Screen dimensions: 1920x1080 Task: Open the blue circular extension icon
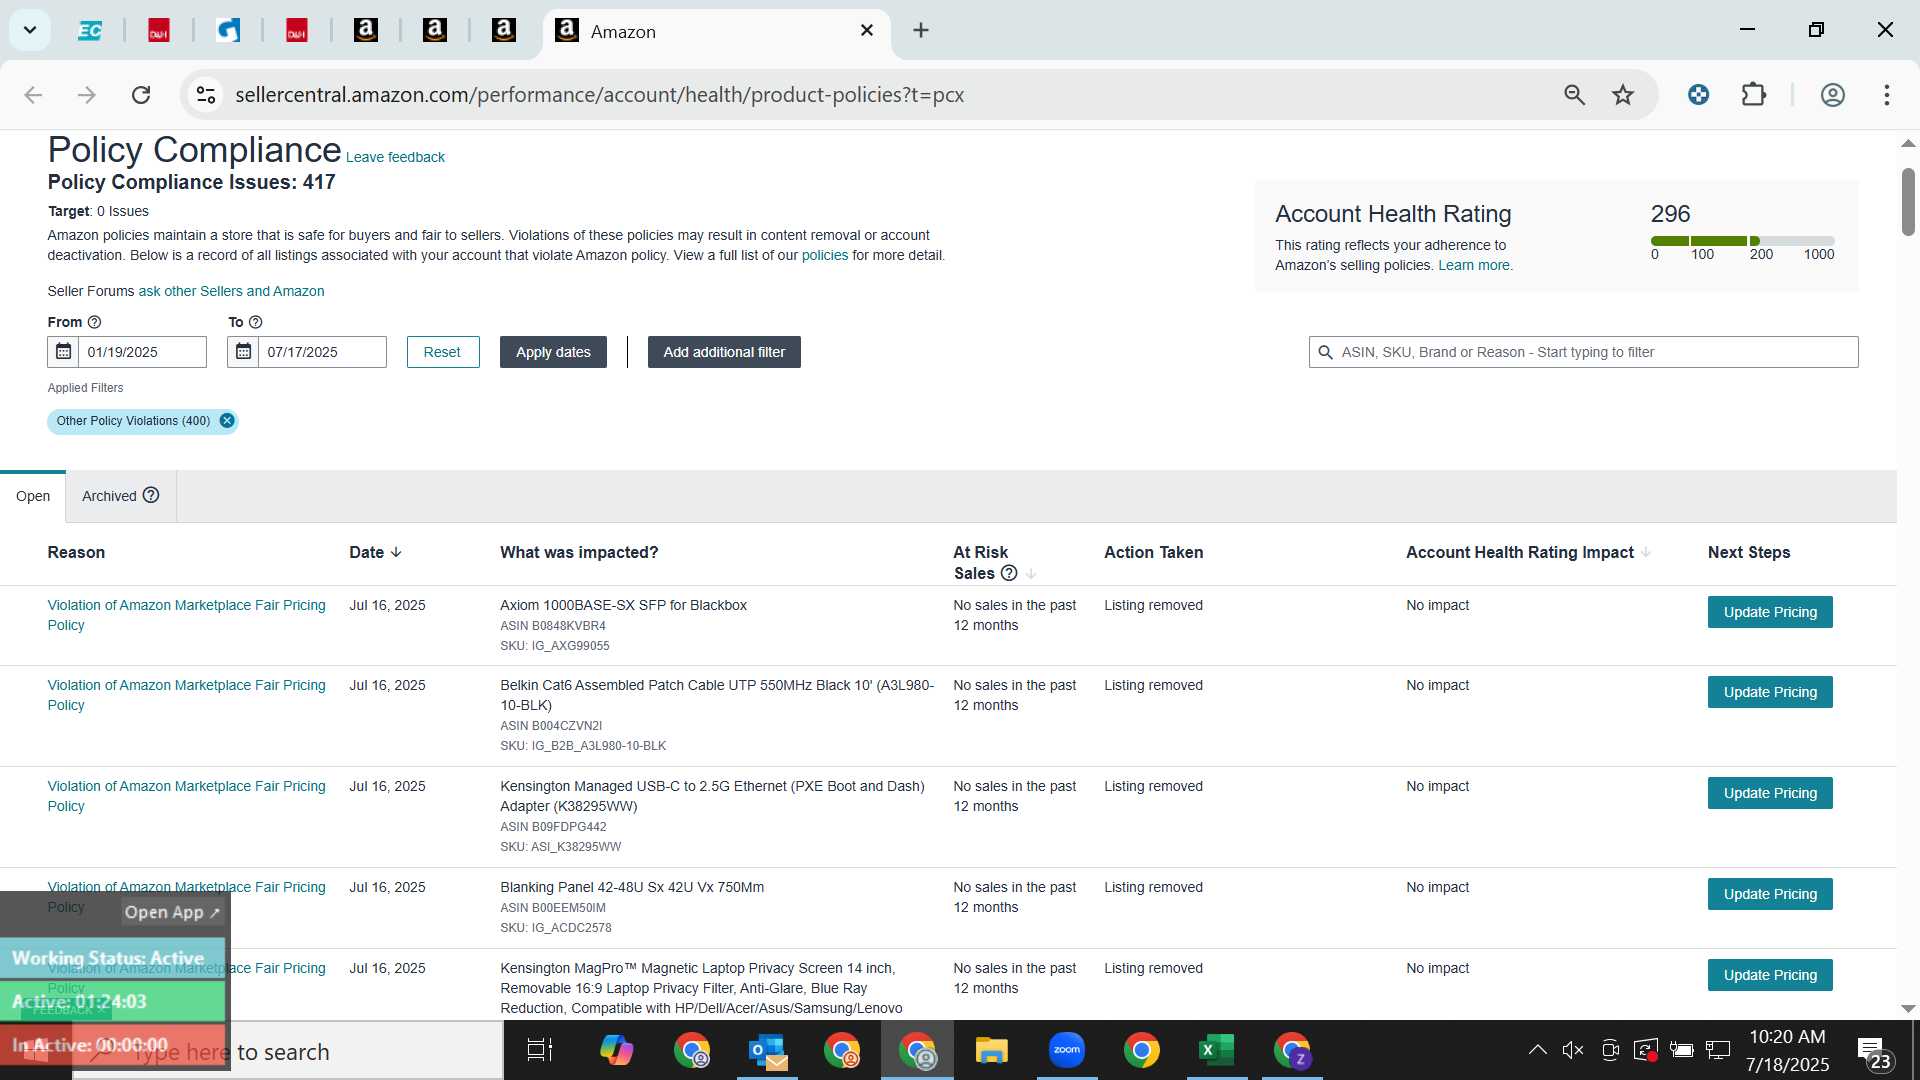pos(1698,95)
